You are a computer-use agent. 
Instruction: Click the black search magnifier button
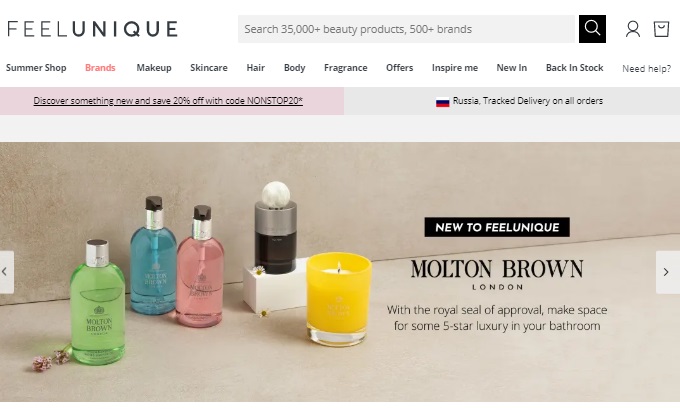[592, 29]
